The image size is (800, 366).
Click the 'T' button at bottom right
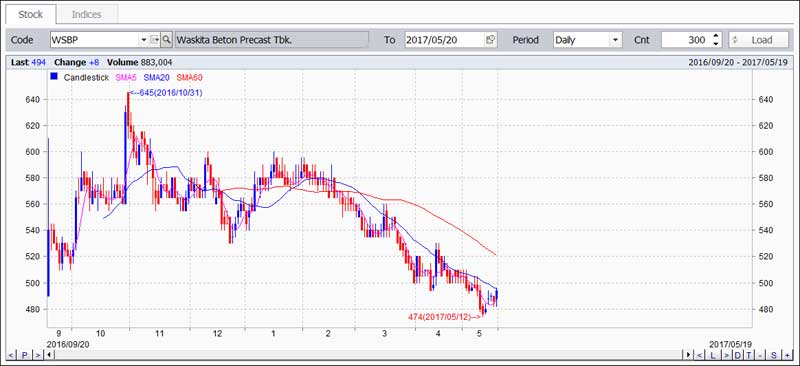coord(749,355)
